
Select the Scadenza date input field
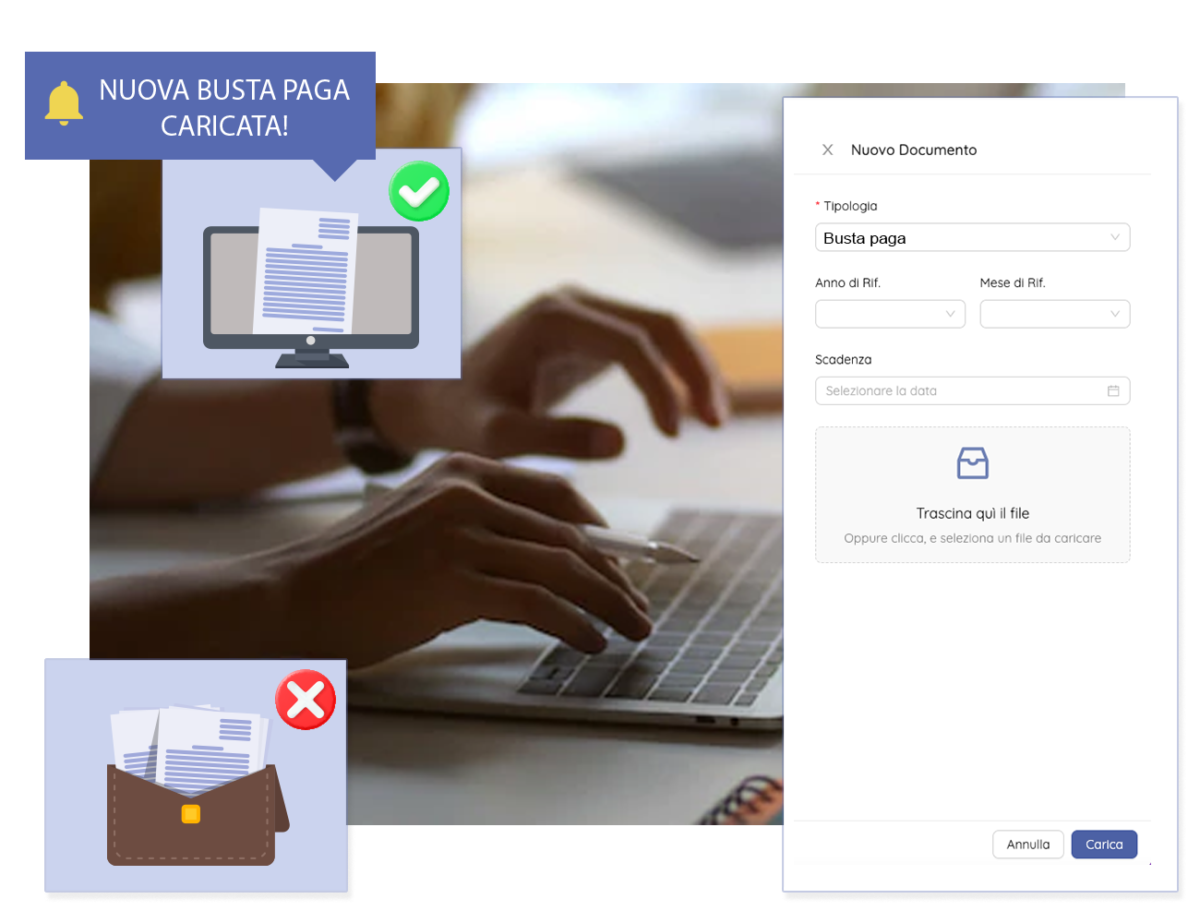click(x=950, y=390)
